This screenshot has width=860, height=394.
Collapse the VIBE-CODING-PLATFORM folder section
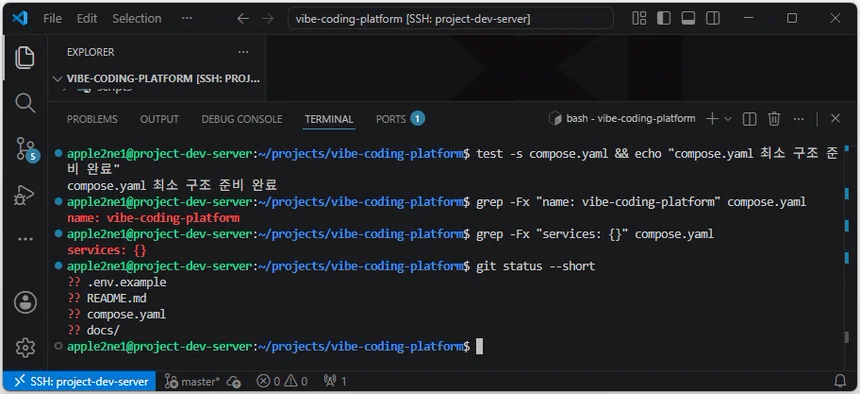(156, 78)
